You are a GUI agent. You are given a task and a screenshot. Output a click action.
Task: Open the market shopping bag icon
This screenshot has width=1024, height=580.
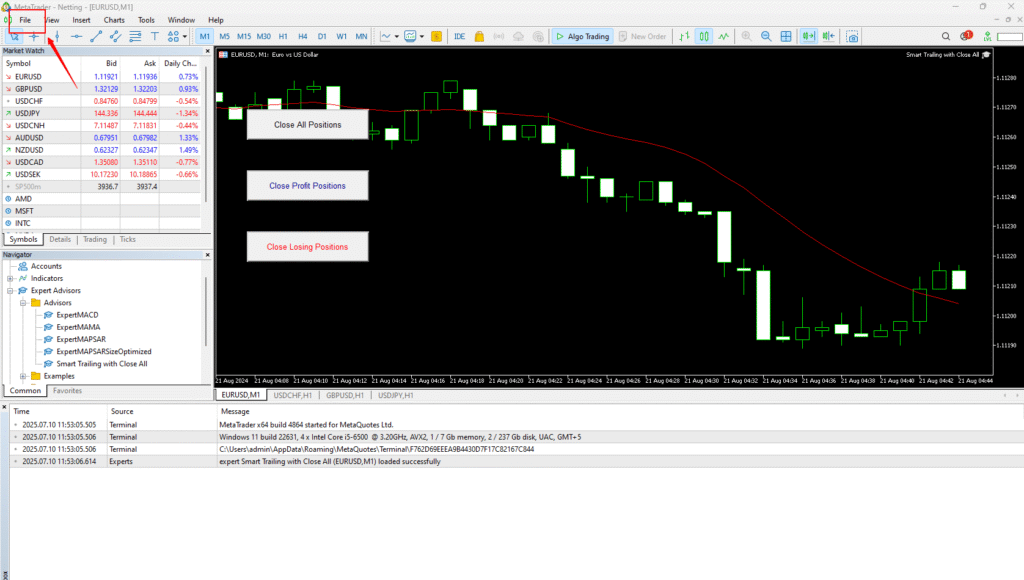tap(479, 37)
